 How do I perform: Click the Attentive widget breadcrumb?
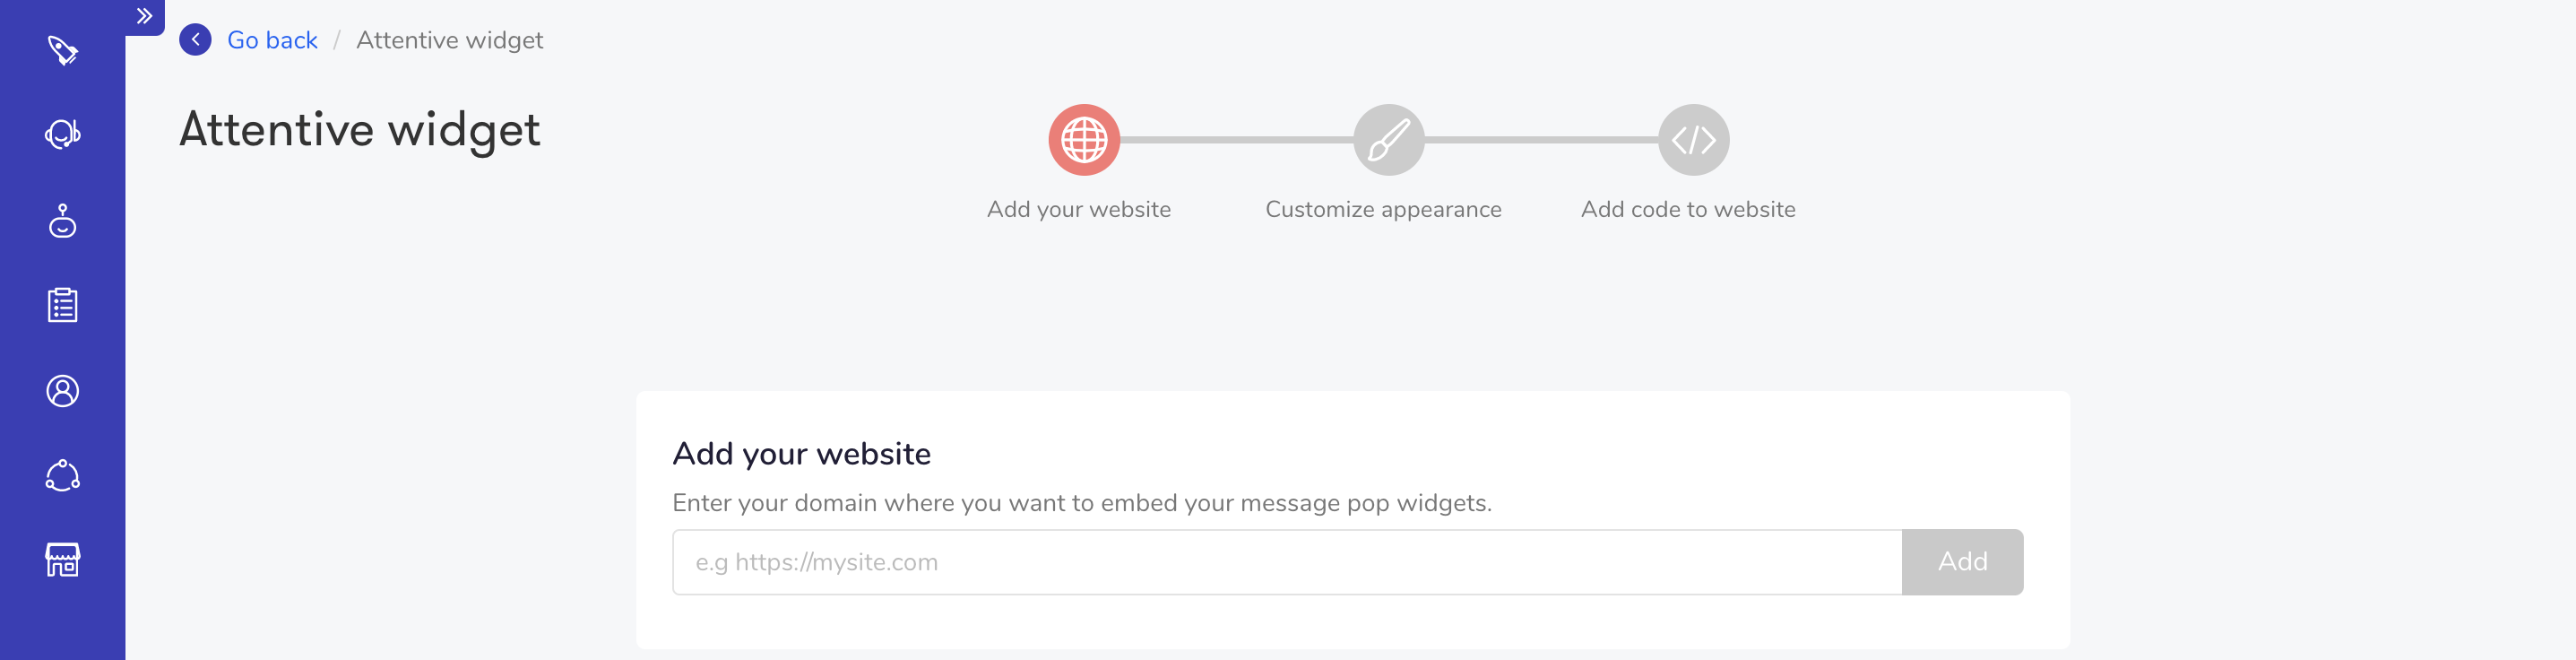point(449,40)
